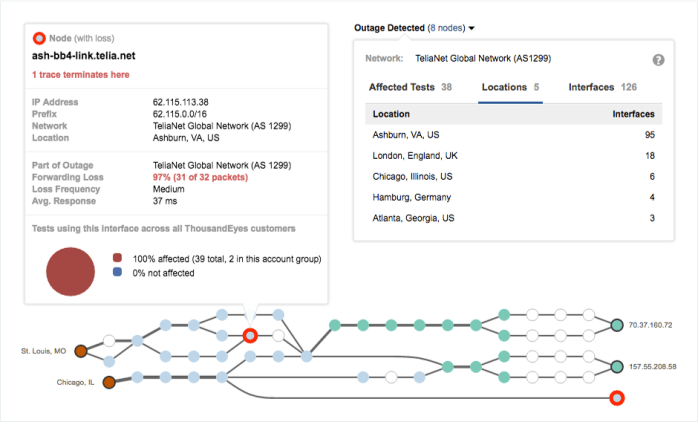Click the Chicago, IL agent node
This screenshot has height=422, width=698.
(109, 382)
